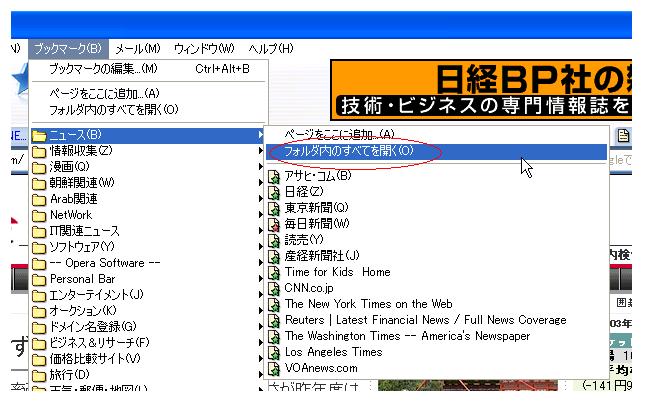
Task: Expand the Personal Bar submenu arrow
Action: (260, 279)
